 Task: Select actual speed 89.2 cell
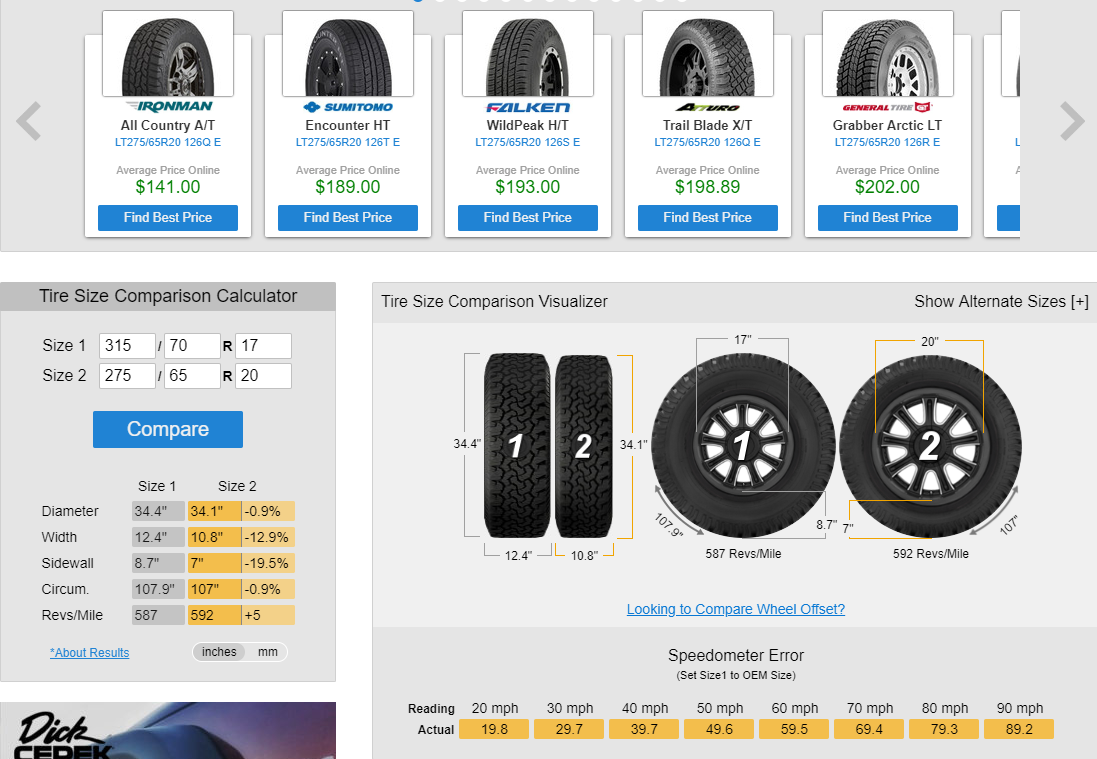click(1019, 730)
